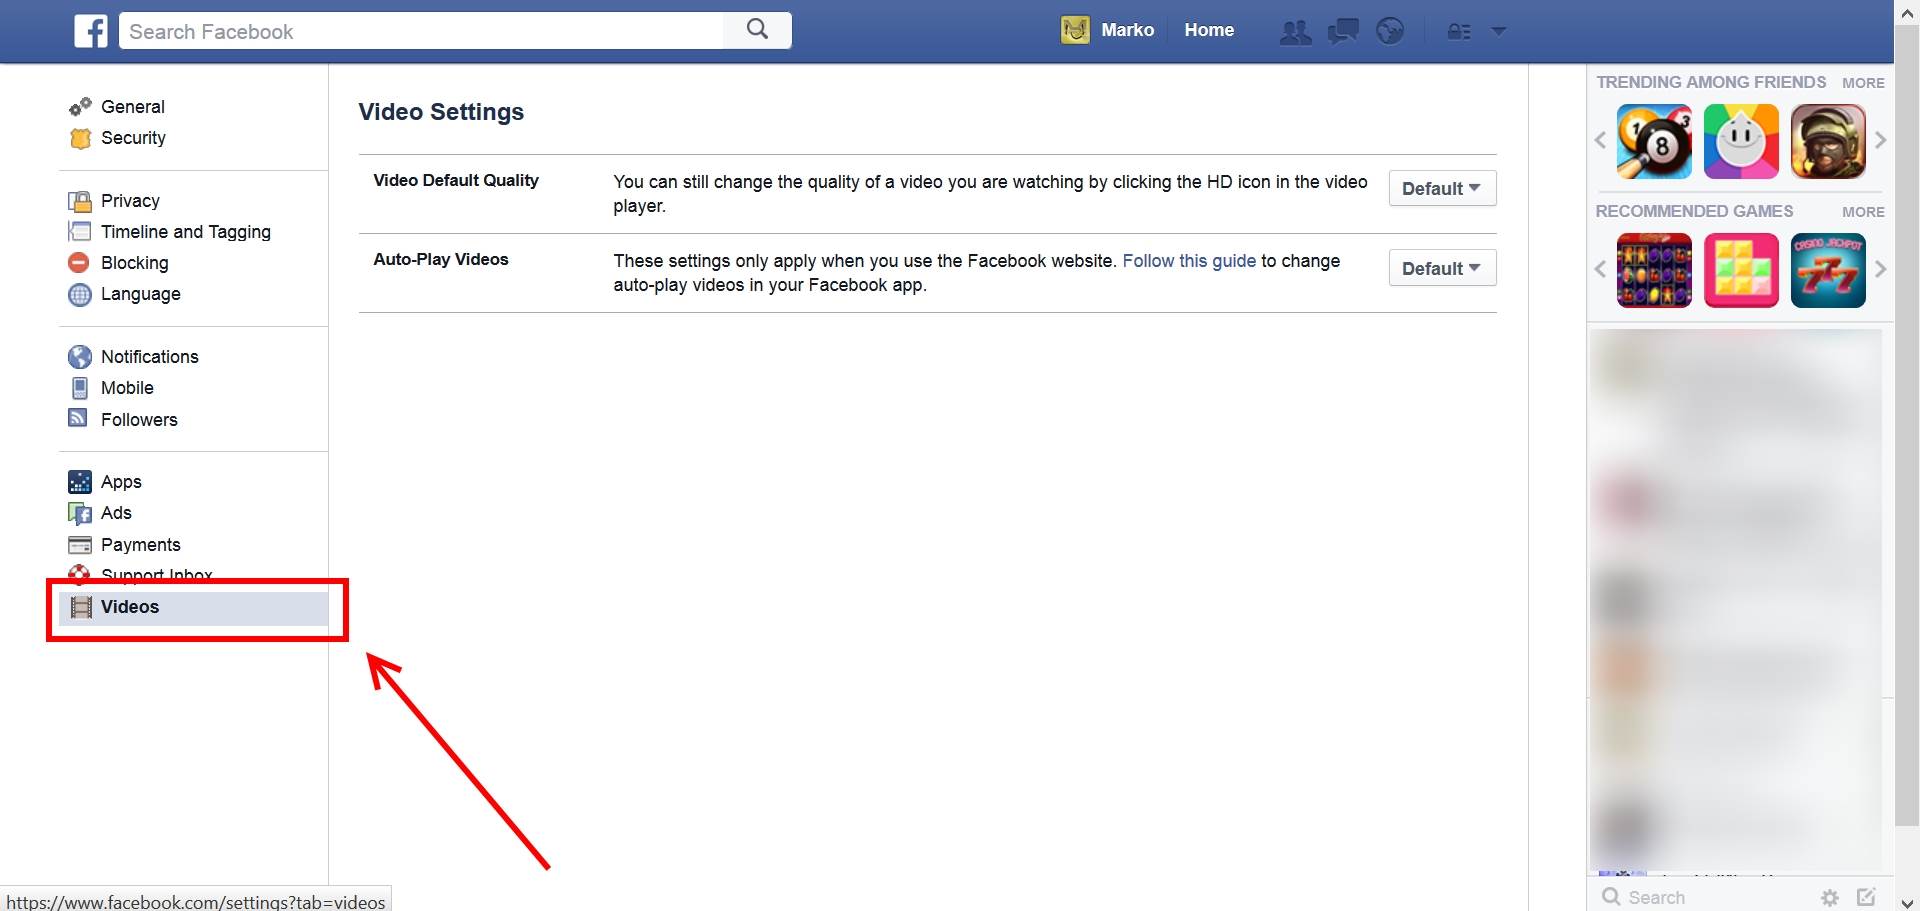Open the messages icon

point(1342,32)
